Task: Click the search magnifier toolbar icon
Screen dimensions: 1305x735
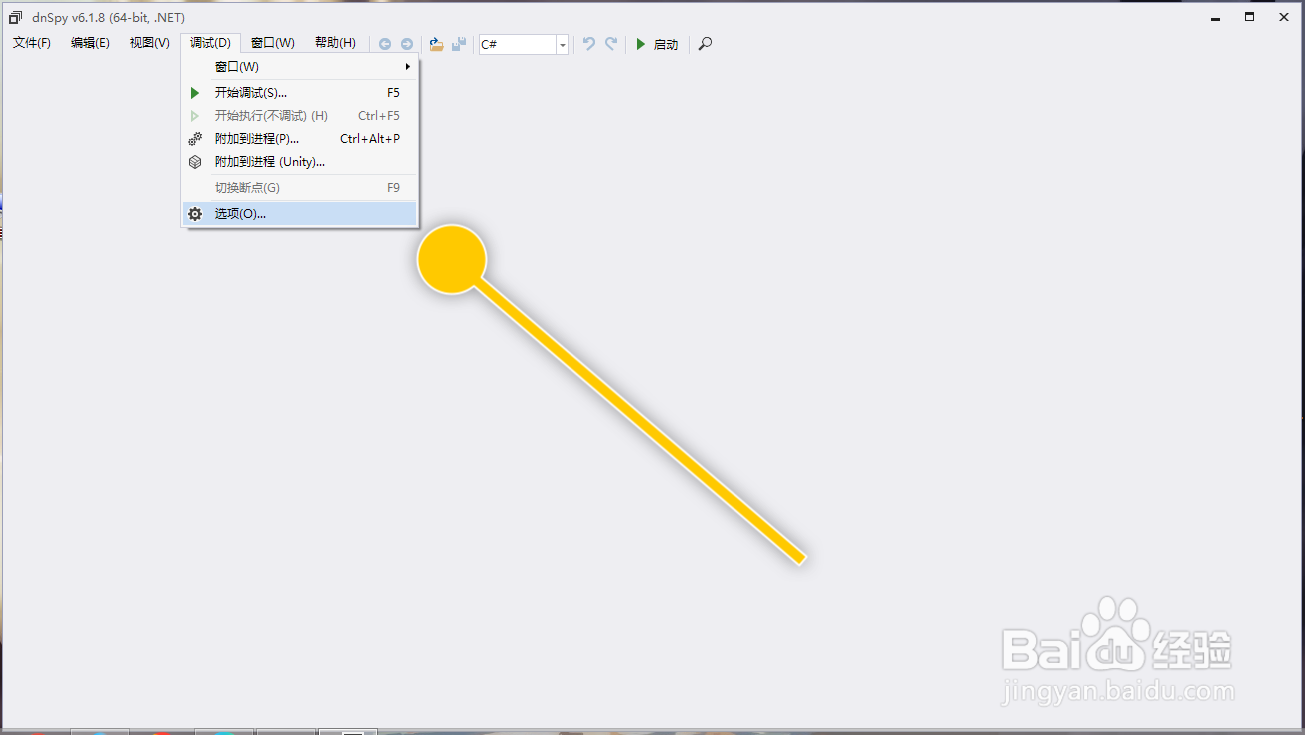Action: pyautogui.click(x=705, y=44)
